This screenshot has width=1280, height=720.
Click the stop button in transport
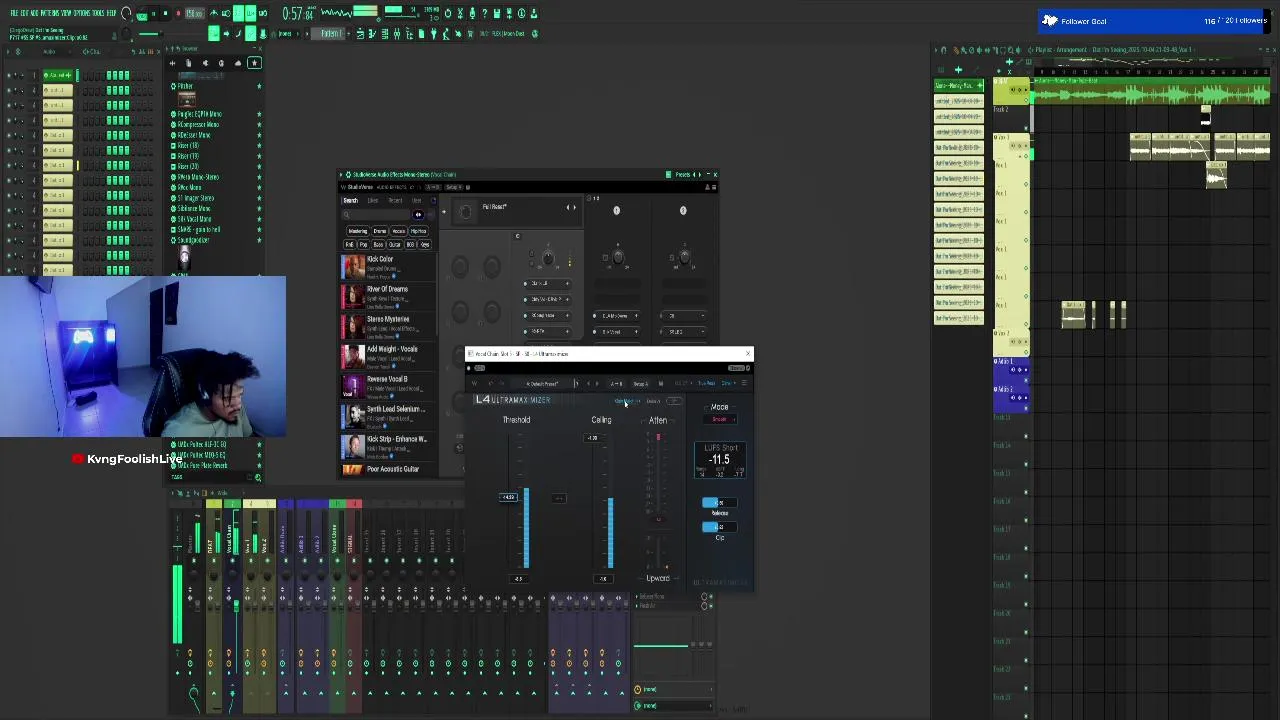[x=166, y=14]
